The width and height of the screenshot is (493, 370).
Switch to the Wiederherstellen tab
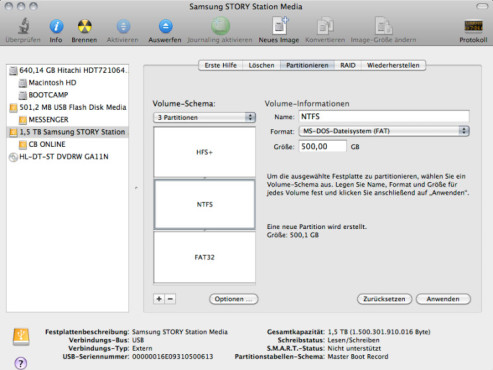pyautogui.click(x=393, y=65)
